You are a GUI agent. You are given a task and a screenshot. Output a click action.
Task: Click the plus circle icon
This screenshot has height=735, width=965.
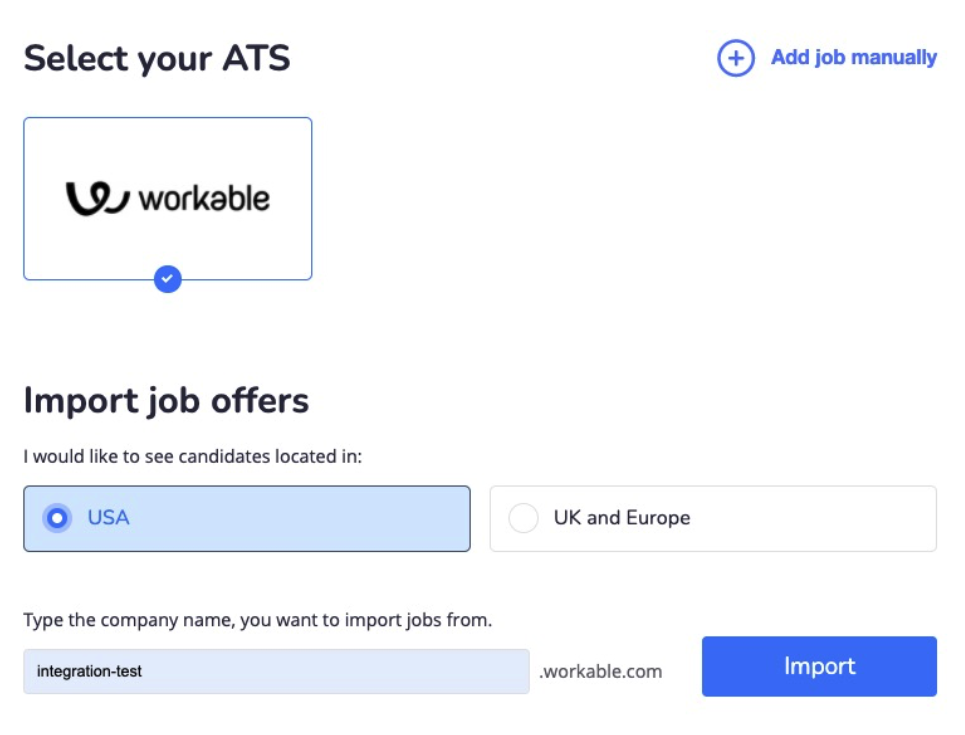(x=735, y=58)
